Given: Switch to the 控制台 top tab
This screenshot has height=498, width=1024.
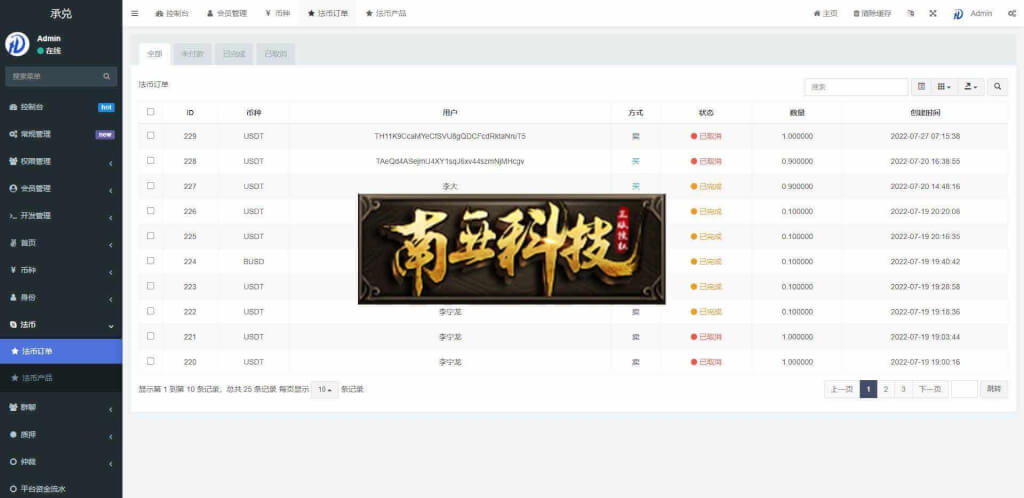Looking at the screenshot, I should click(172, 13).
